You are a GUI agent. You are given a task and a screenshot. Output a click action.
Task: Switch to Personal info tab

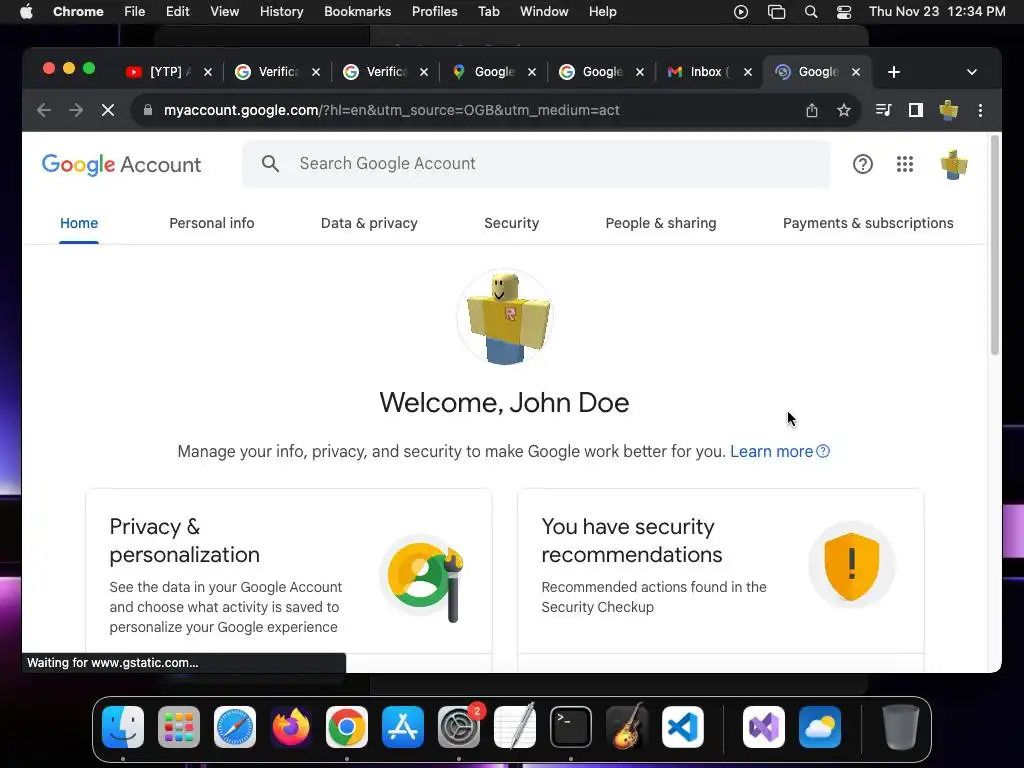tap(212, 223)
